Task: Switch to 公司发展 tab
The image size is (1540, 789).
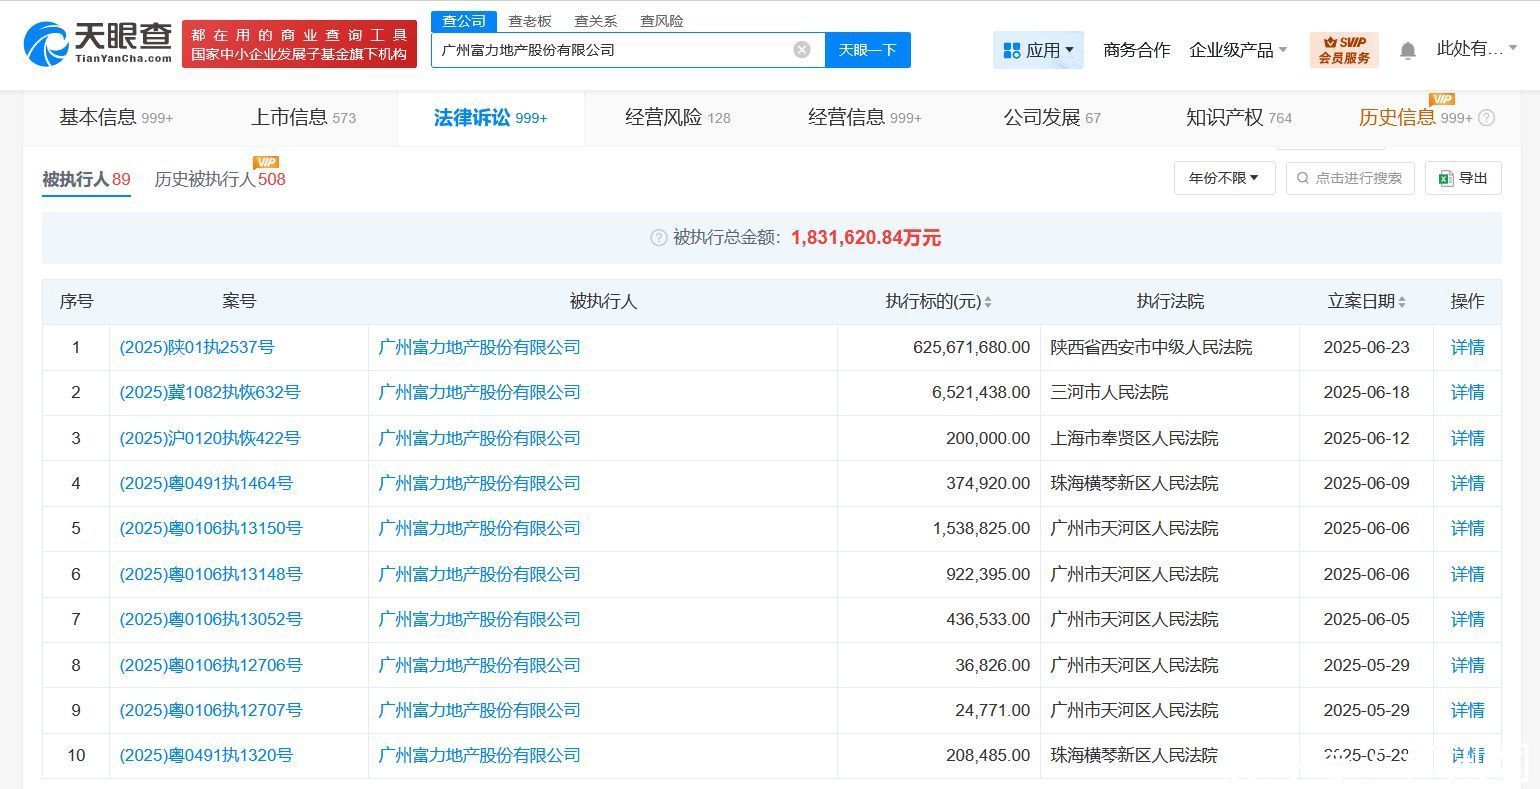Action: 1052,118
